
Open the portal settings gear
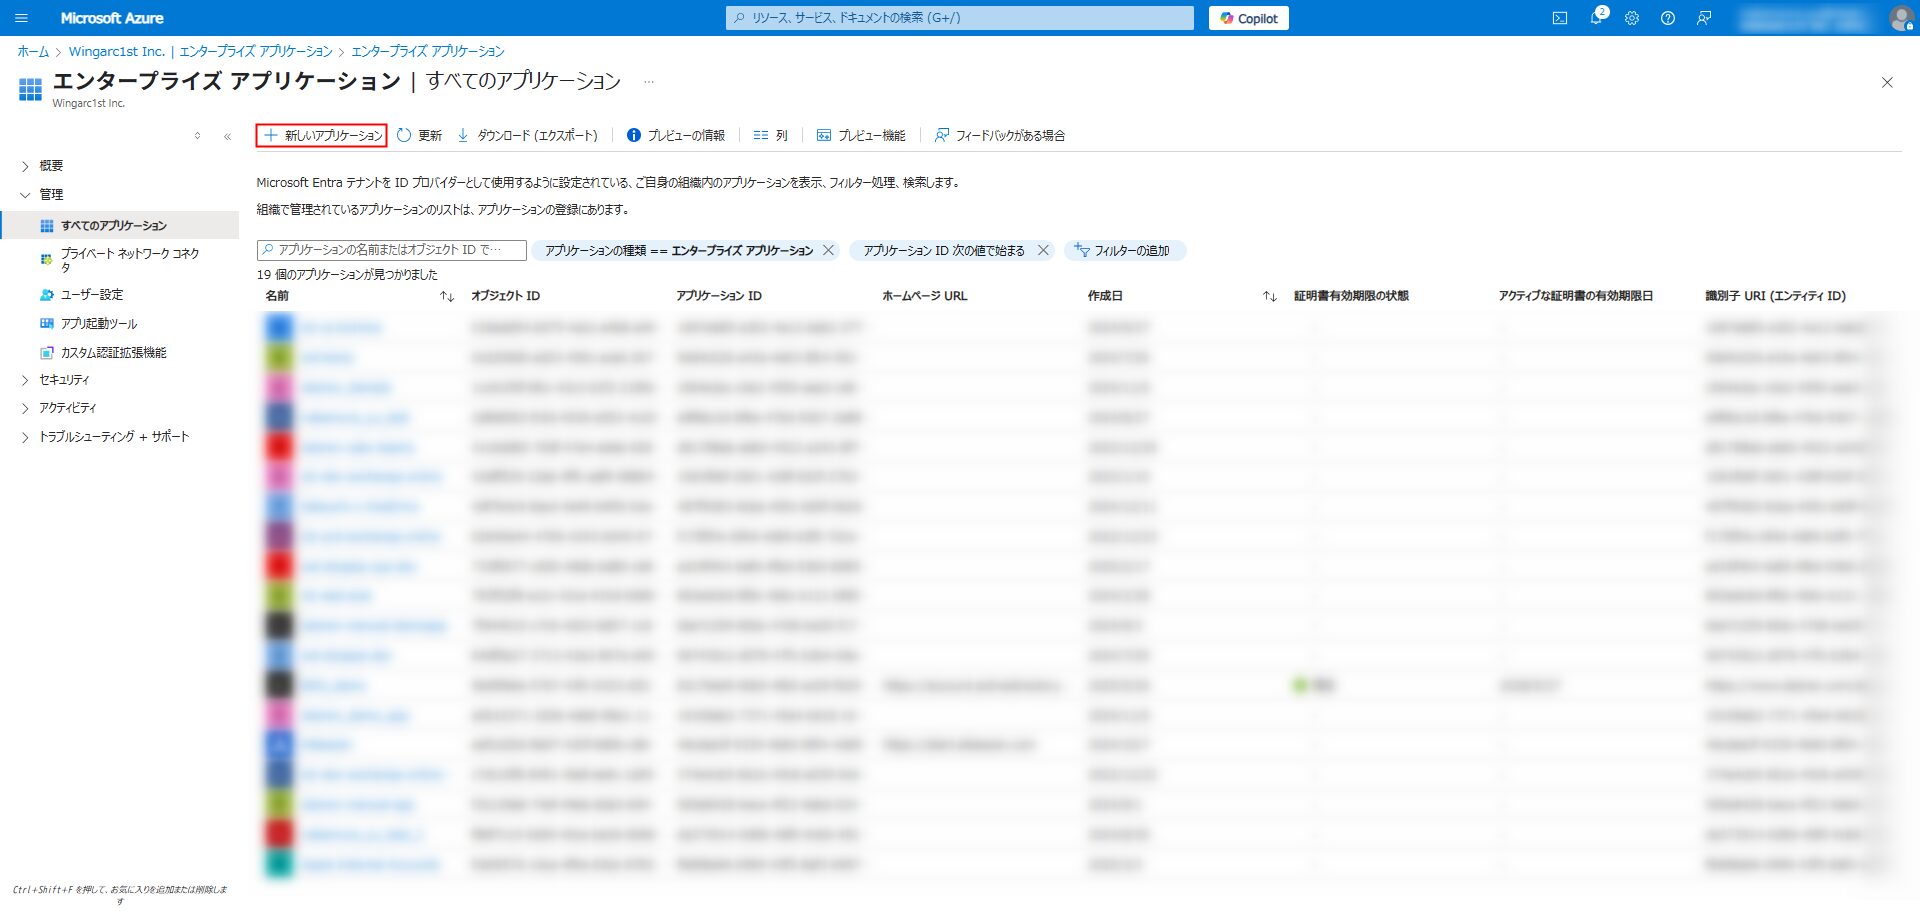(x=1632, y=18)
